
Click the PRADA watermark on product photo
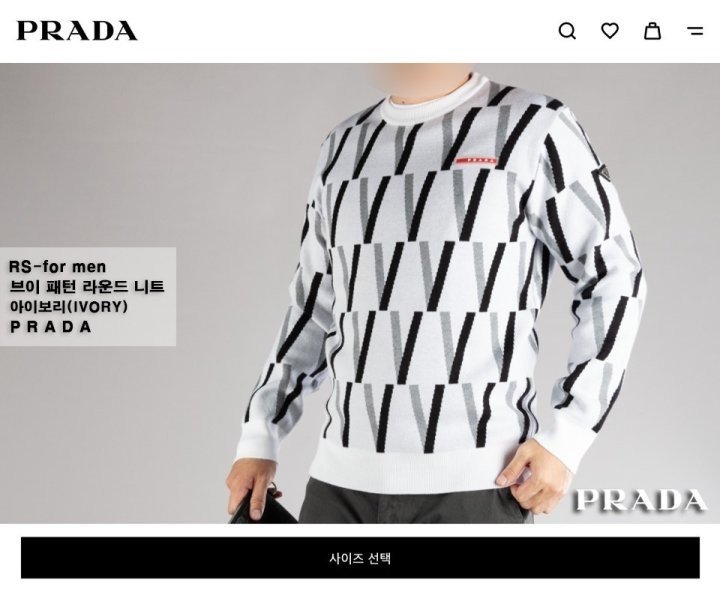point(640,501)
